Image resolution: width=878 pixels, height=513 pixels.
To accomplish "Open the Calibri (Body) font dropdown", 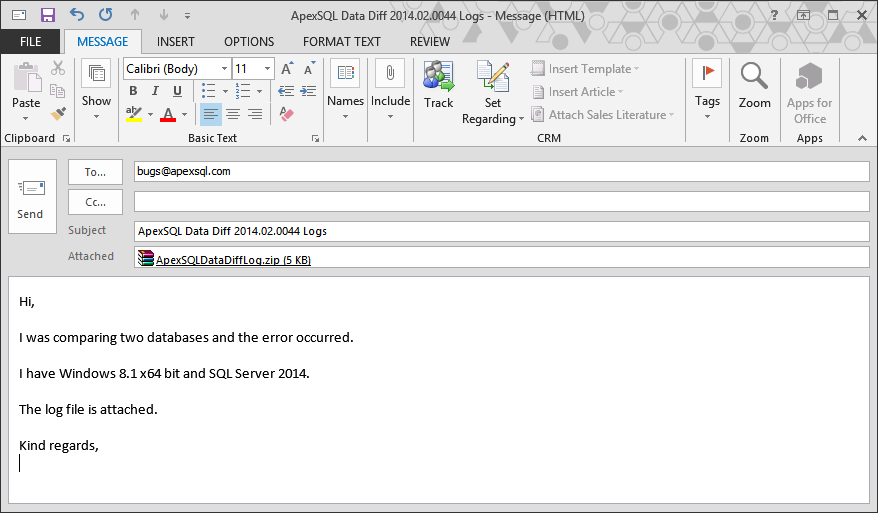I will coord(225,69).
